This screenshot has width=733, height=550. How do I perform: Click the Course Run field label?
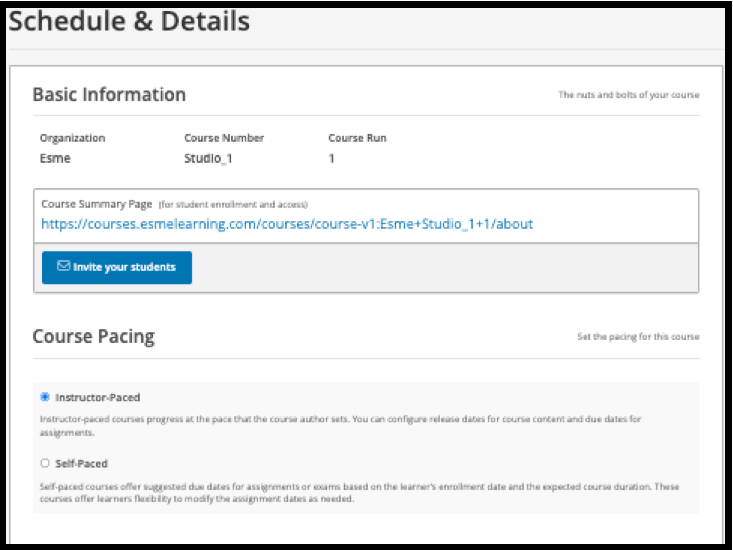click(x=357, y=138)
